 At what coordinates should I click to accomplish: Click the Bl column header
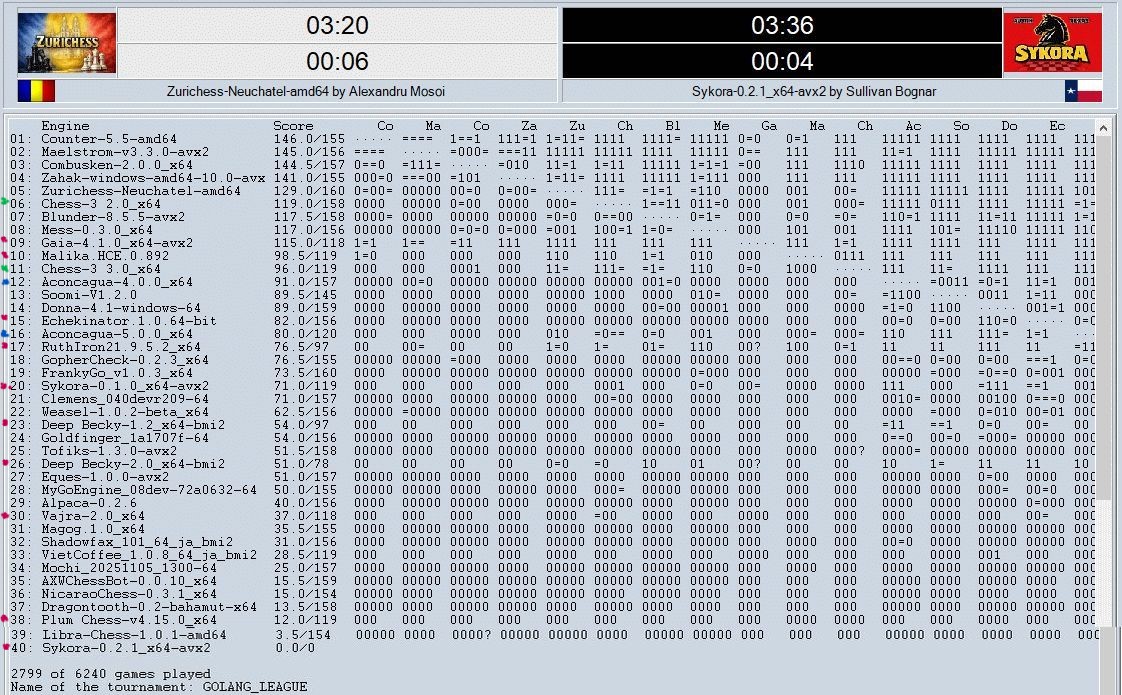pyautogui.click(x=673, y=126)
